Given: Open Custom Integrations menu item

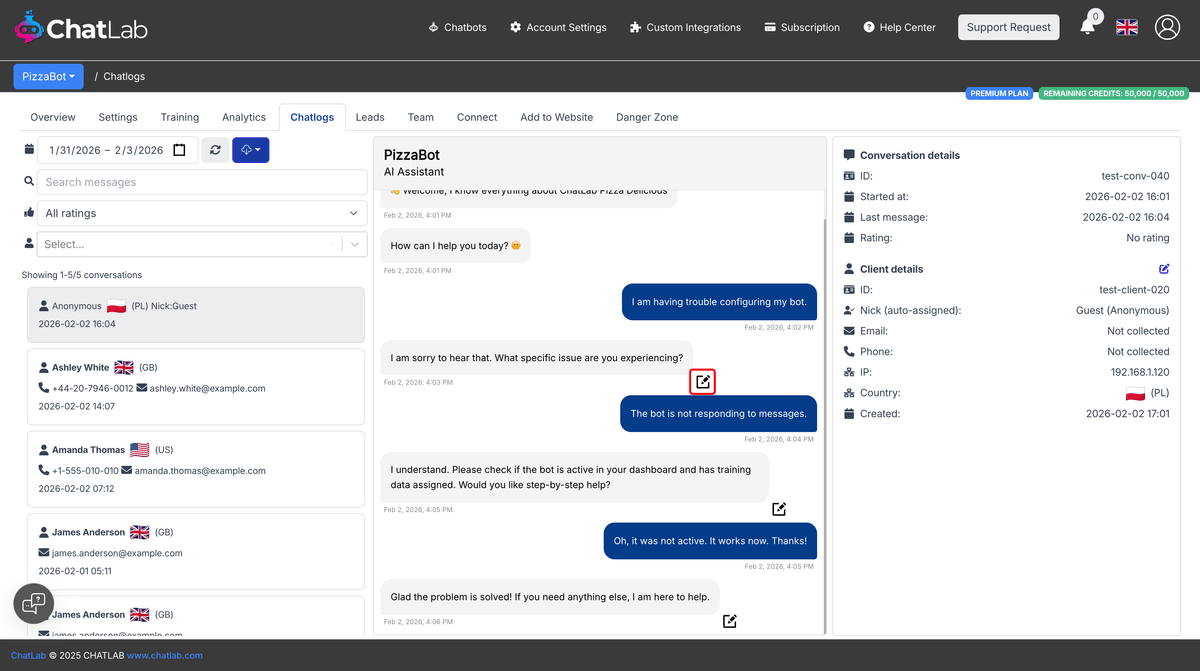Looking at the screenshot, I should click(685, 27).
